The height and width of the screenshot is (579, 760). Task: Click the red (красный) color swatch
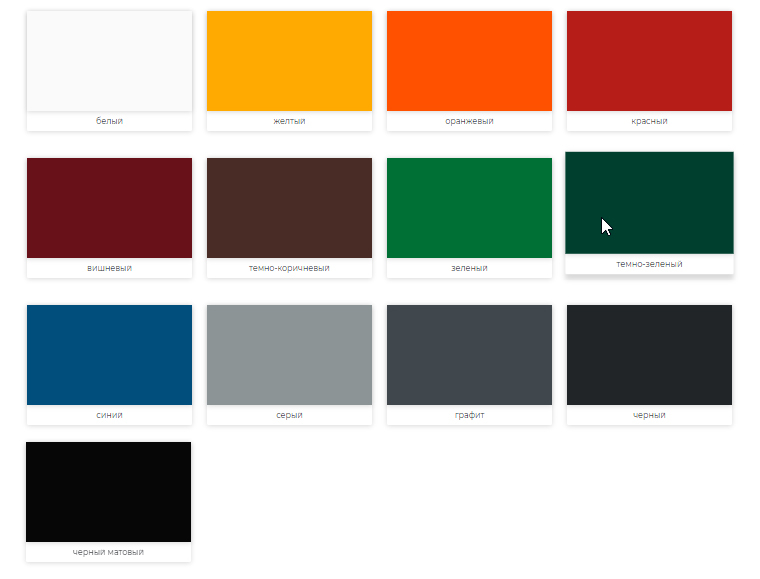click(x=649, y=61)
